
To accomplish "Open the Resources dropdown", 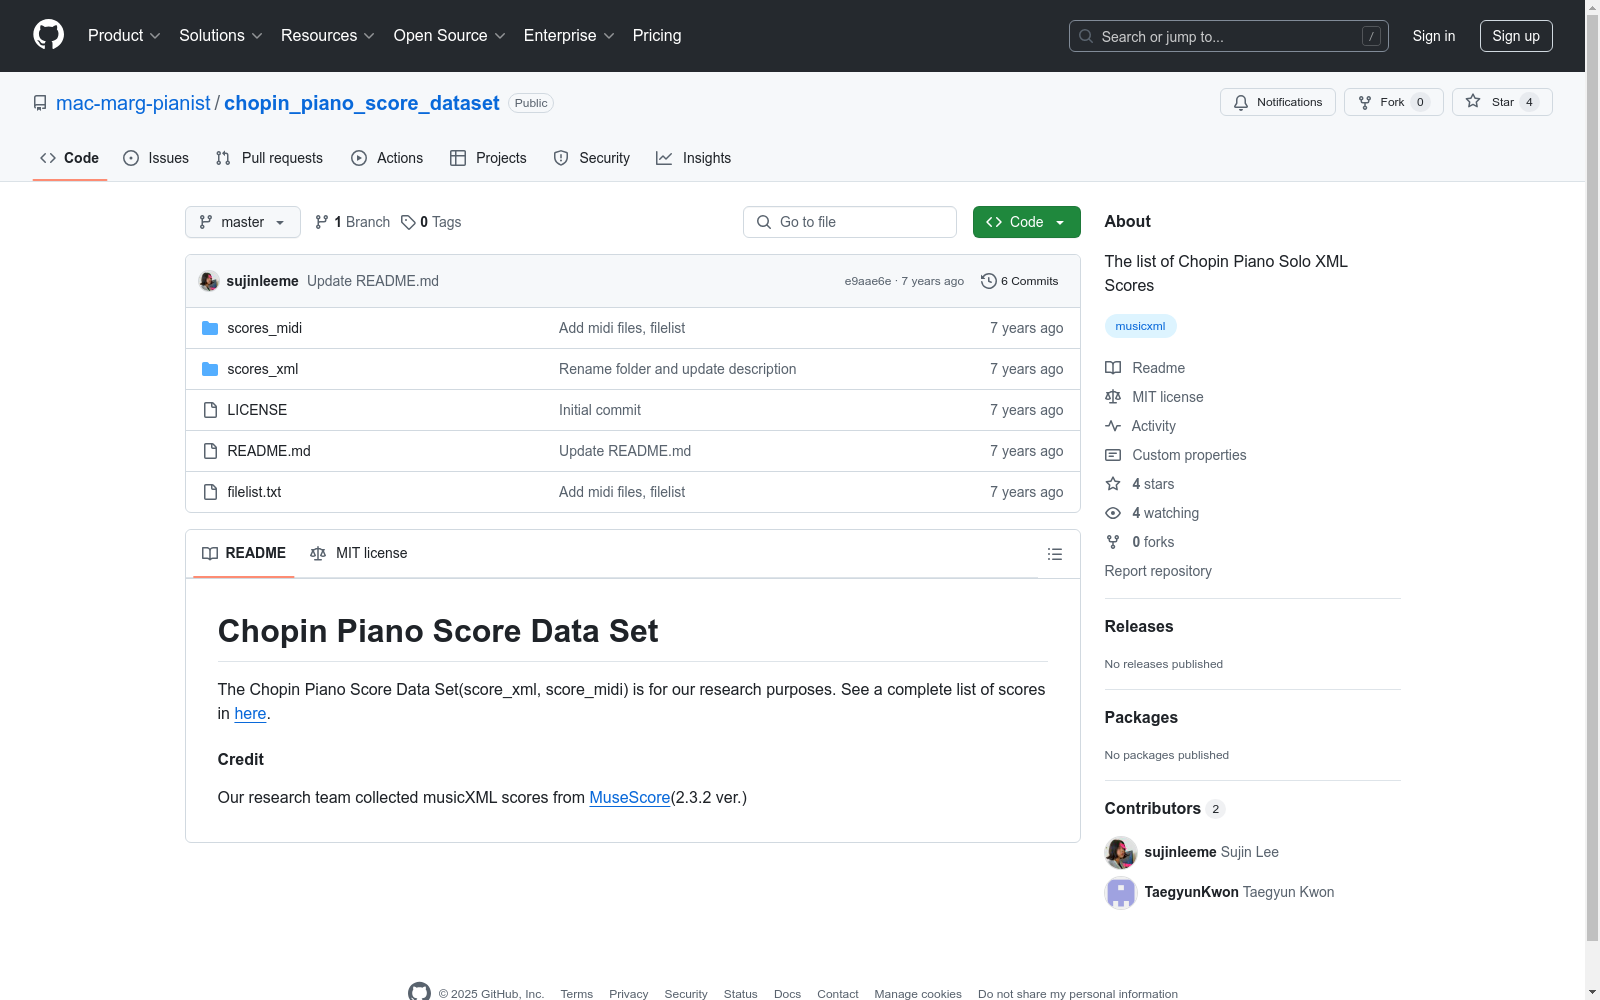I will coord(327,36).
